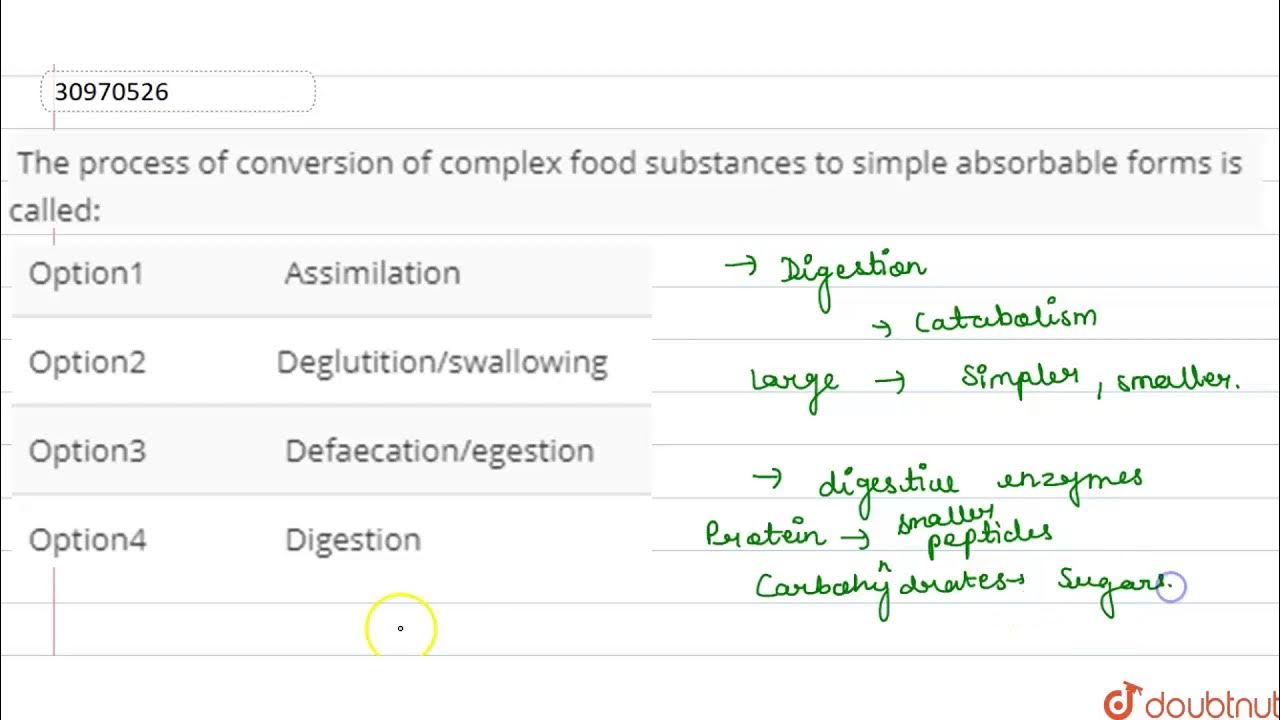
Task: Click the handwritten word 'peptides'
Action: 990,540
